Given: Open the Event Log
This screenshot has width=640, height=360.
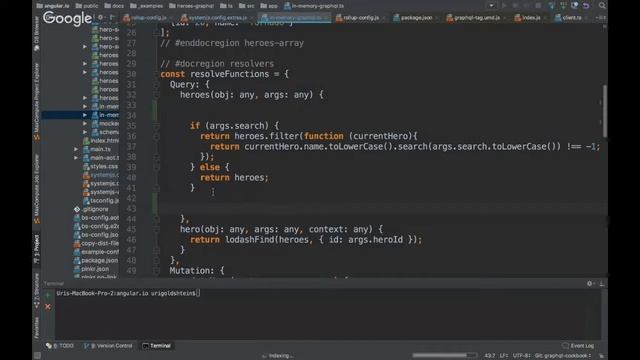Looking at the screenshot, I should point(578,346).
